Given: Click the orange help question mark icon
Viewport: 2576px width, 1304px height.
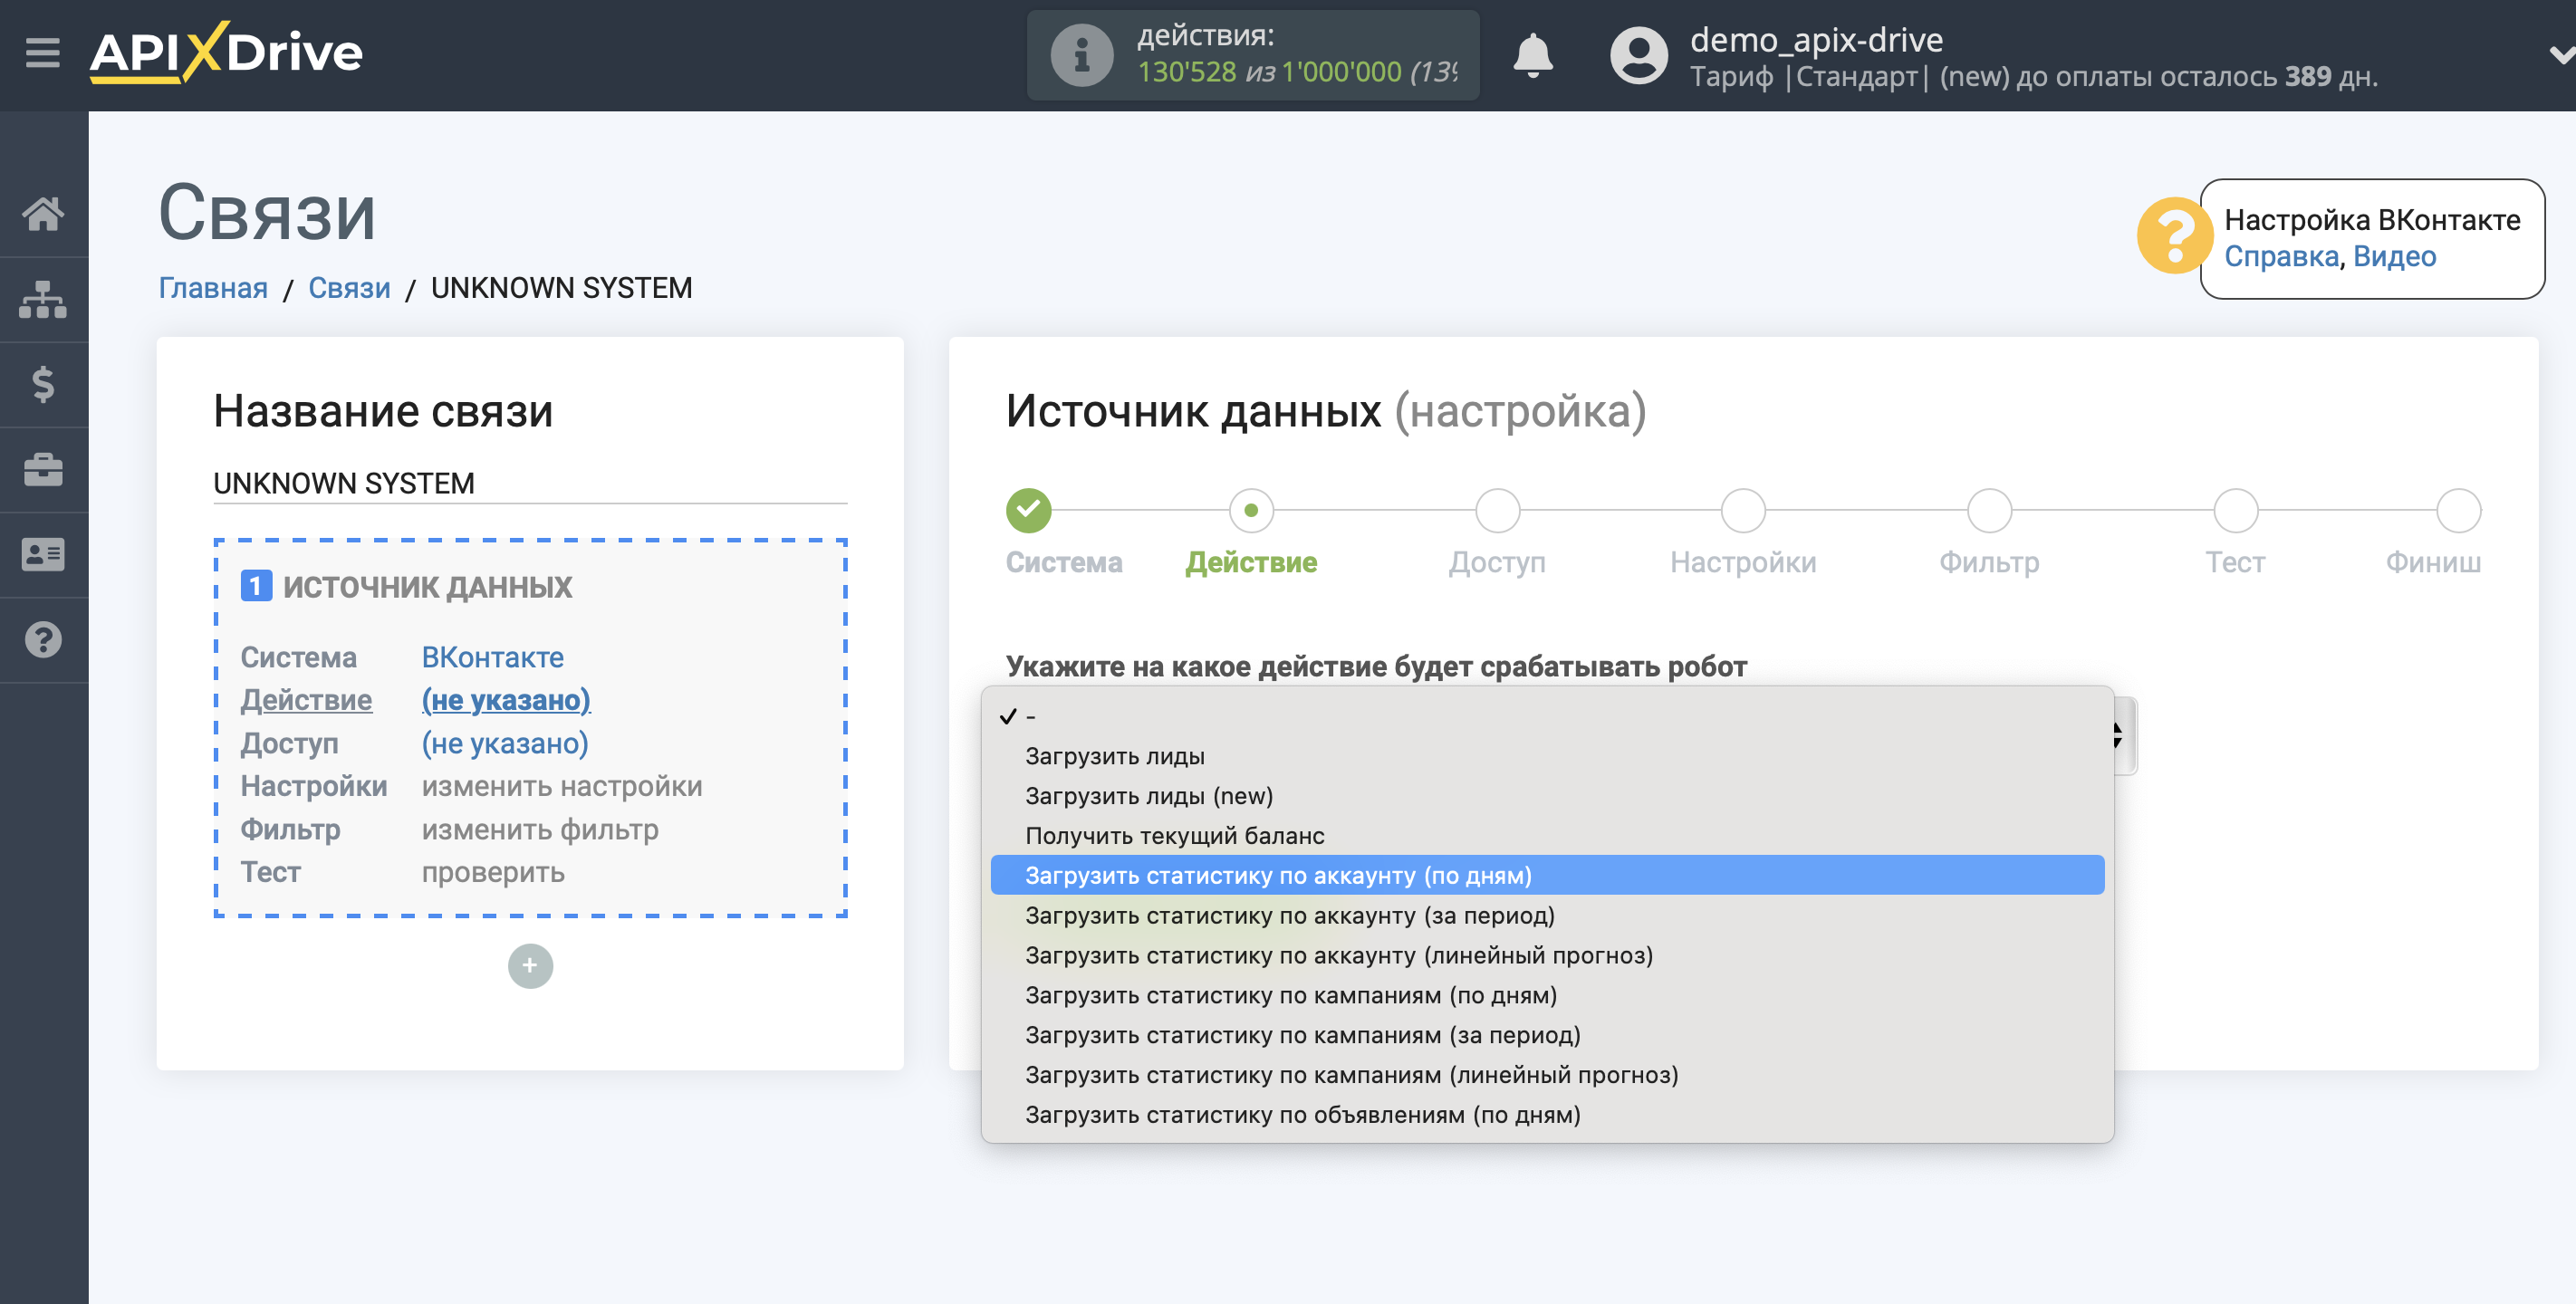Looking at the screenshot, I should pos(2174,236).
